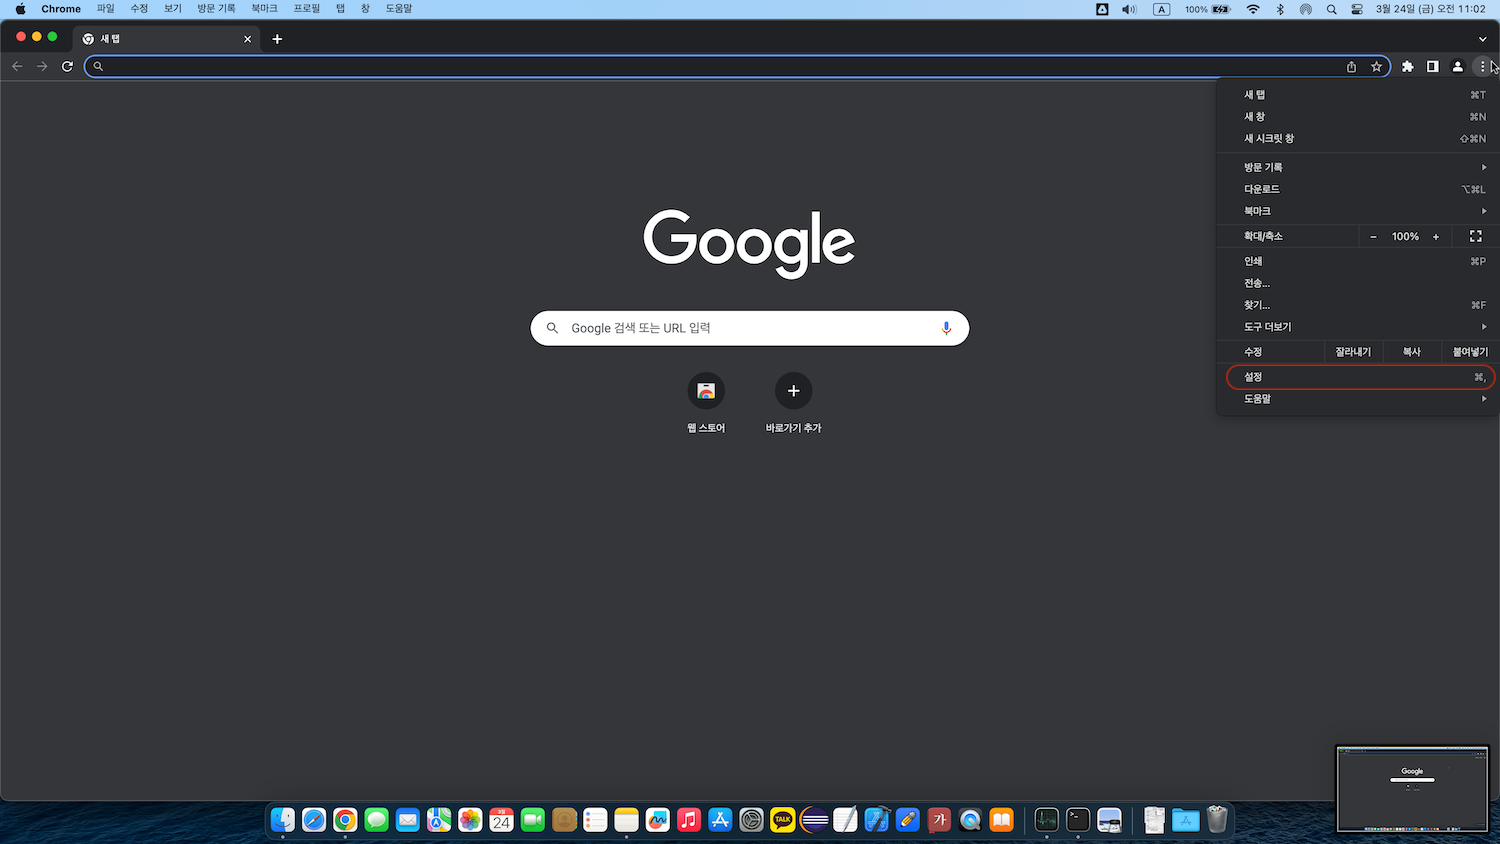This screenshot has width=1500, height=844.
Task: Open Activity Monitor in the Dock
Action: [x=1046, y=820]
